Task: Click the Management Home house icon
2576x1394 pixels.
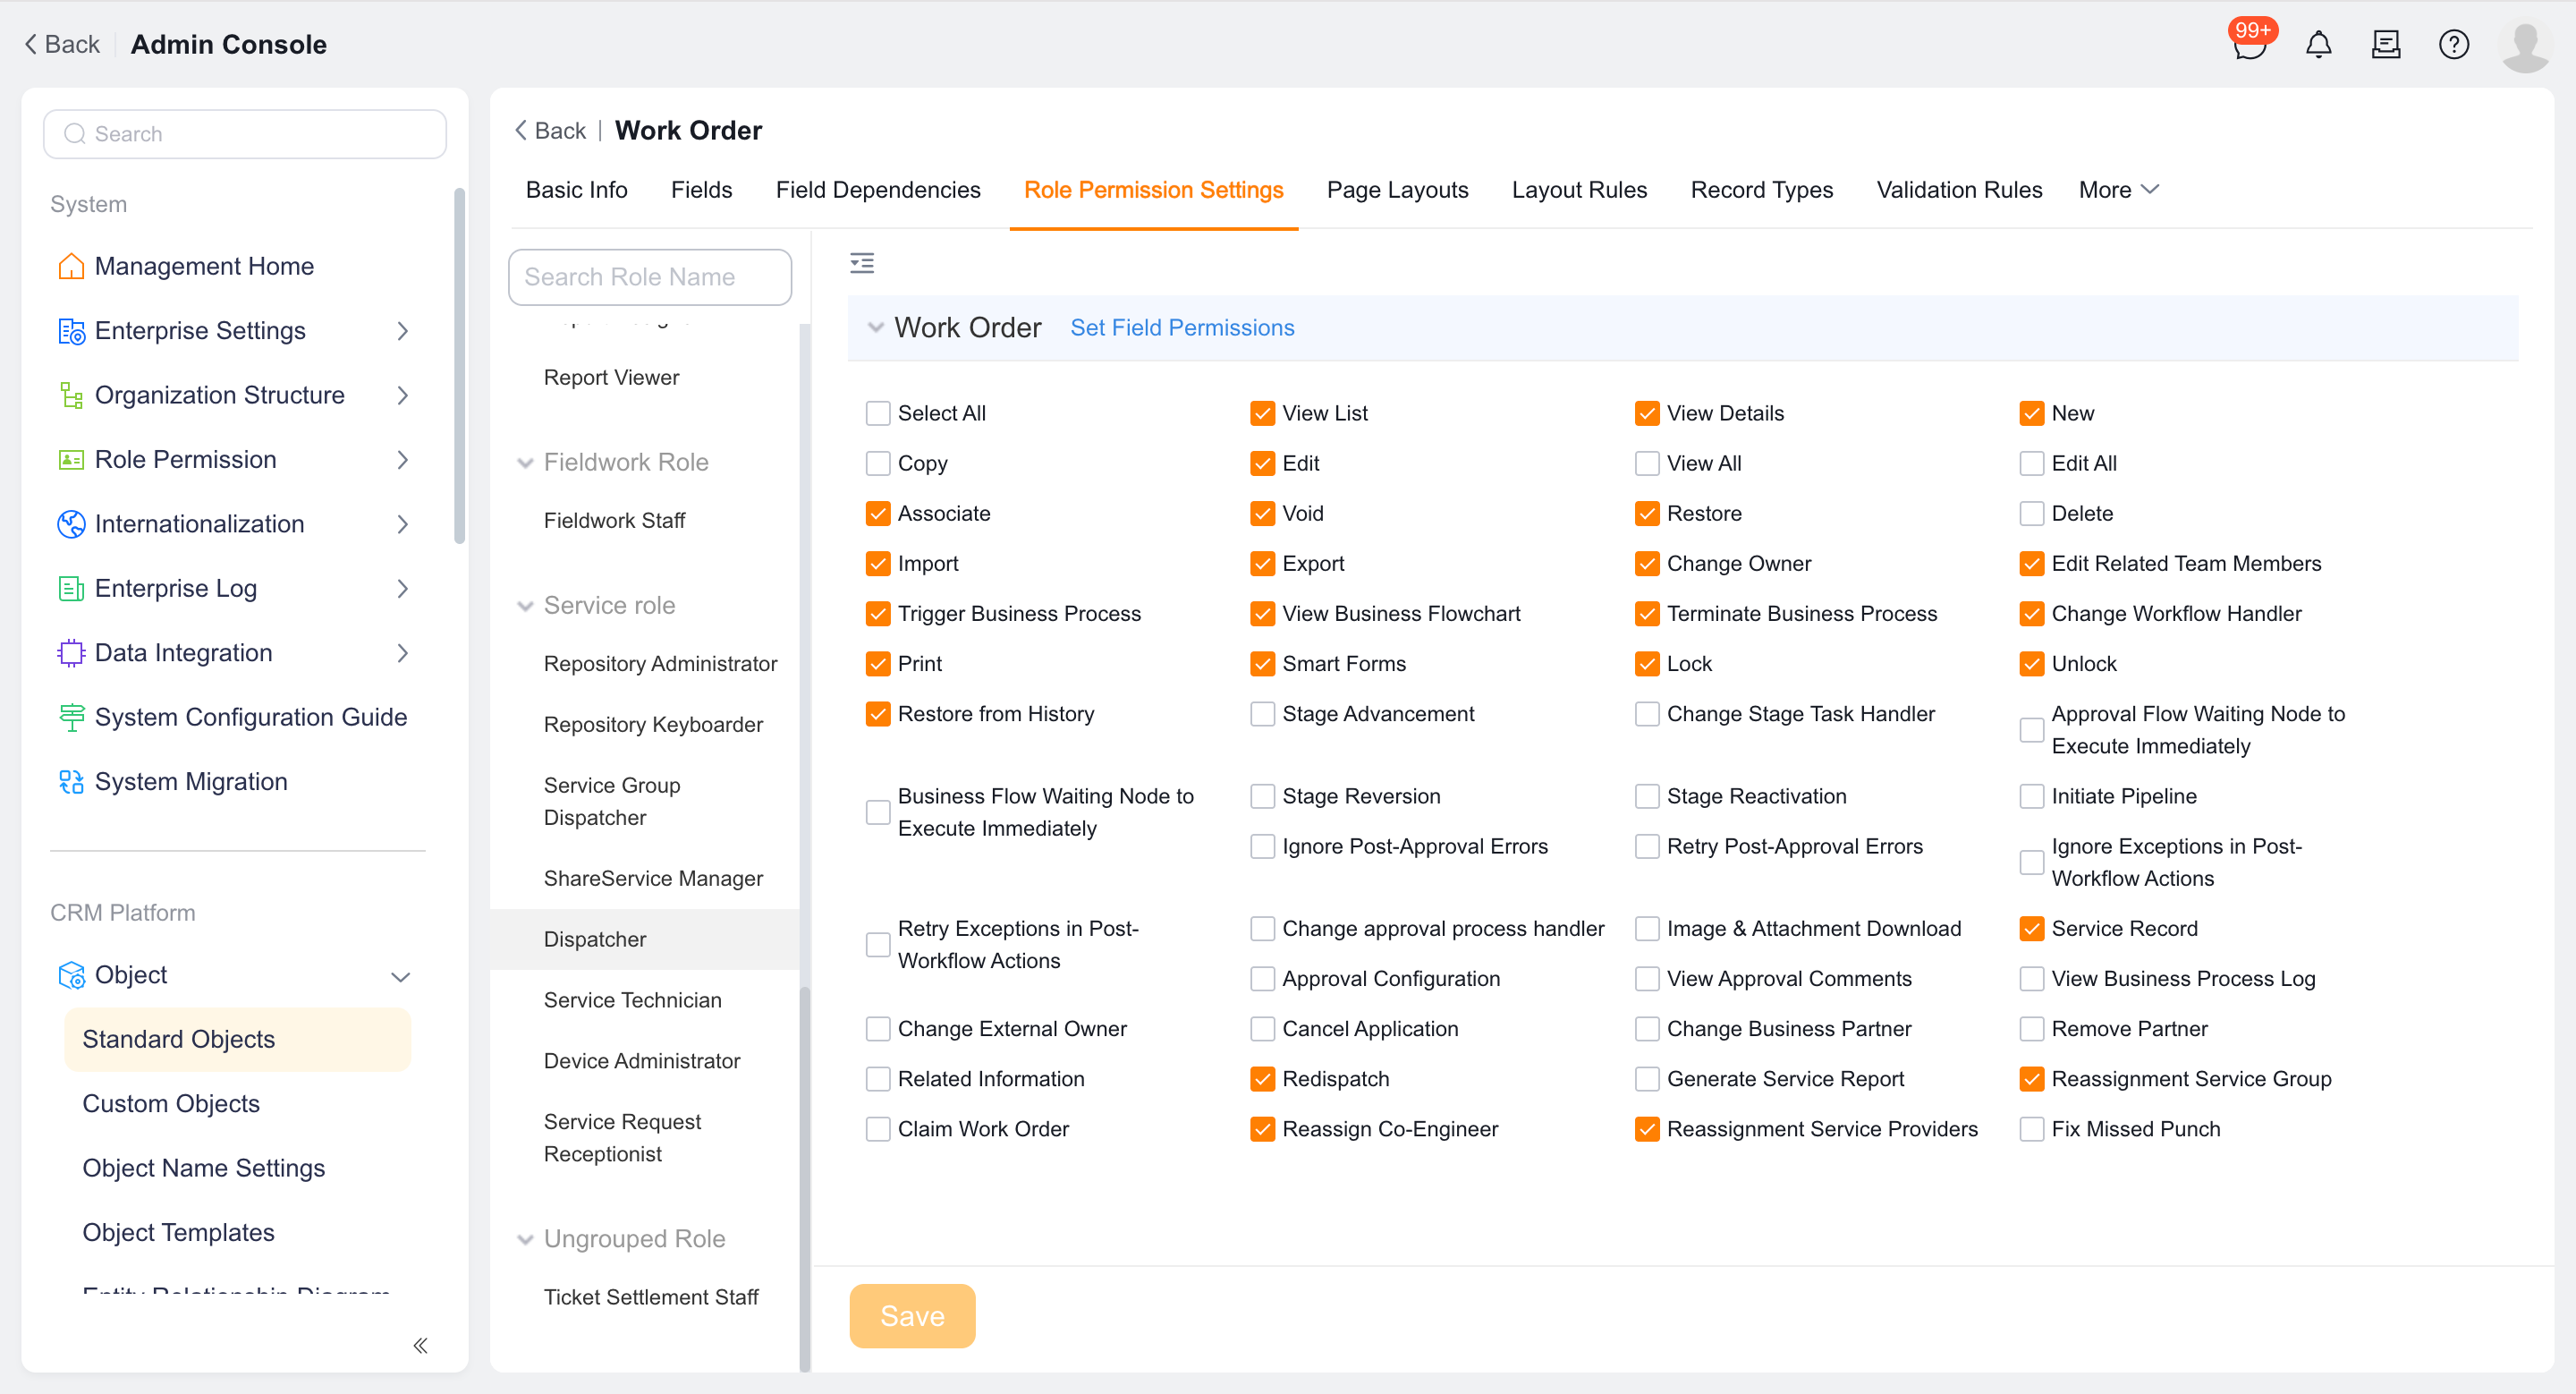Action: pyautogui.click(x=71, y=266)
